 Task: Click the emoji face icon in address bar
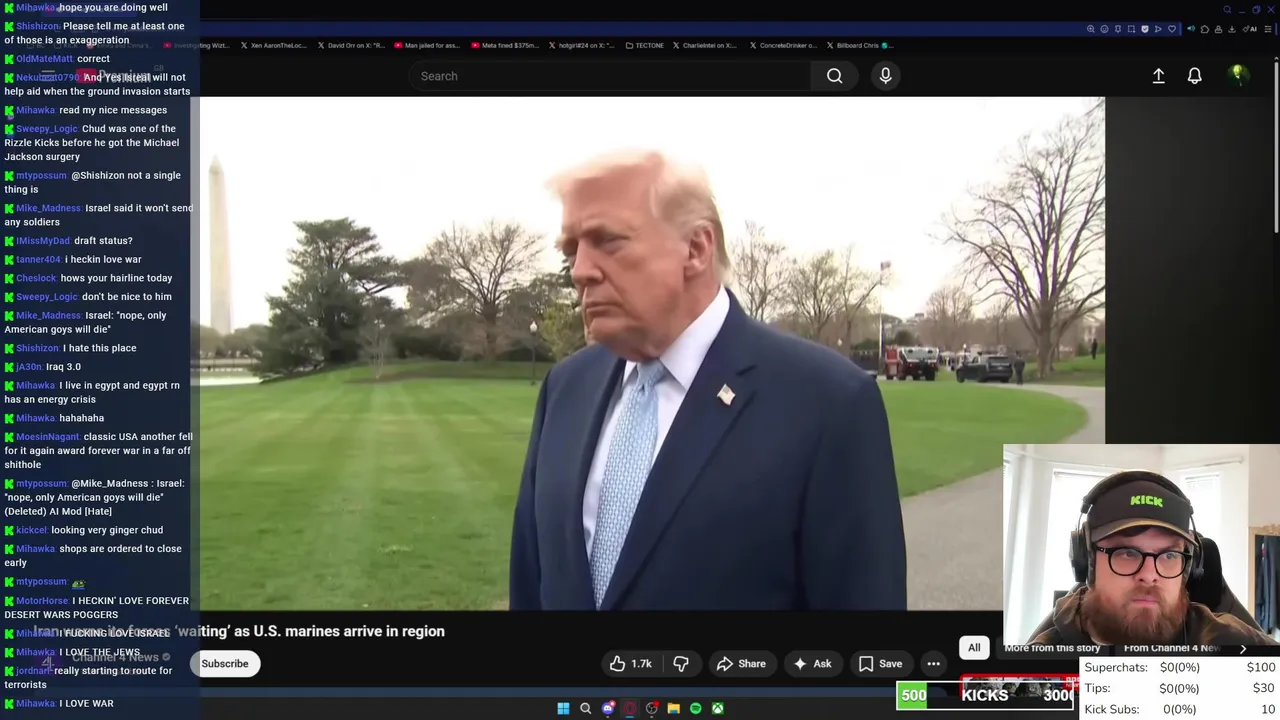1104,29
